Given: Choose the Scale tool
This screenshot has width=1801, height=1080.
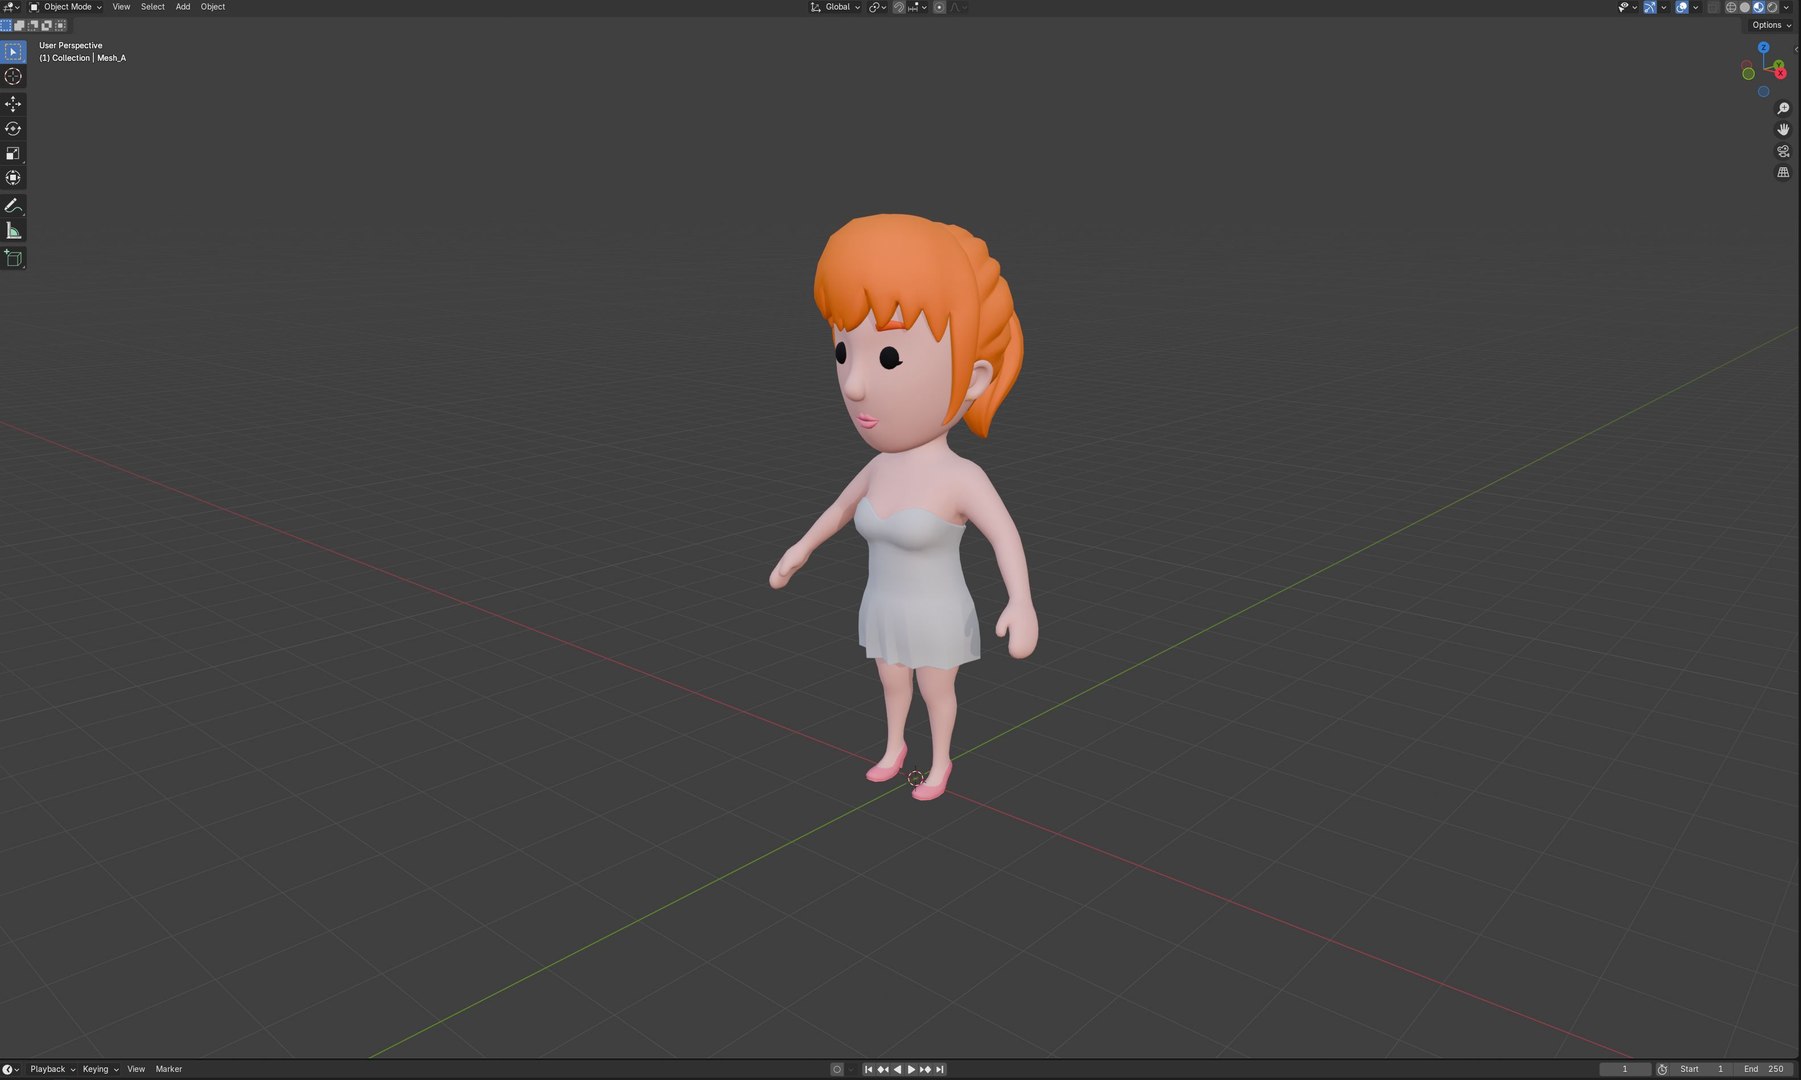Looking at the screenshot, I should coord(13,153).
